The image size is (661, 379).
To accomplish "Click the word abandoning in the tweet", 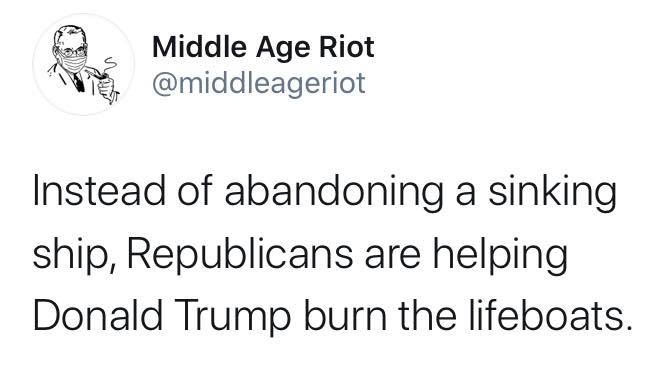I will [334, 194].
